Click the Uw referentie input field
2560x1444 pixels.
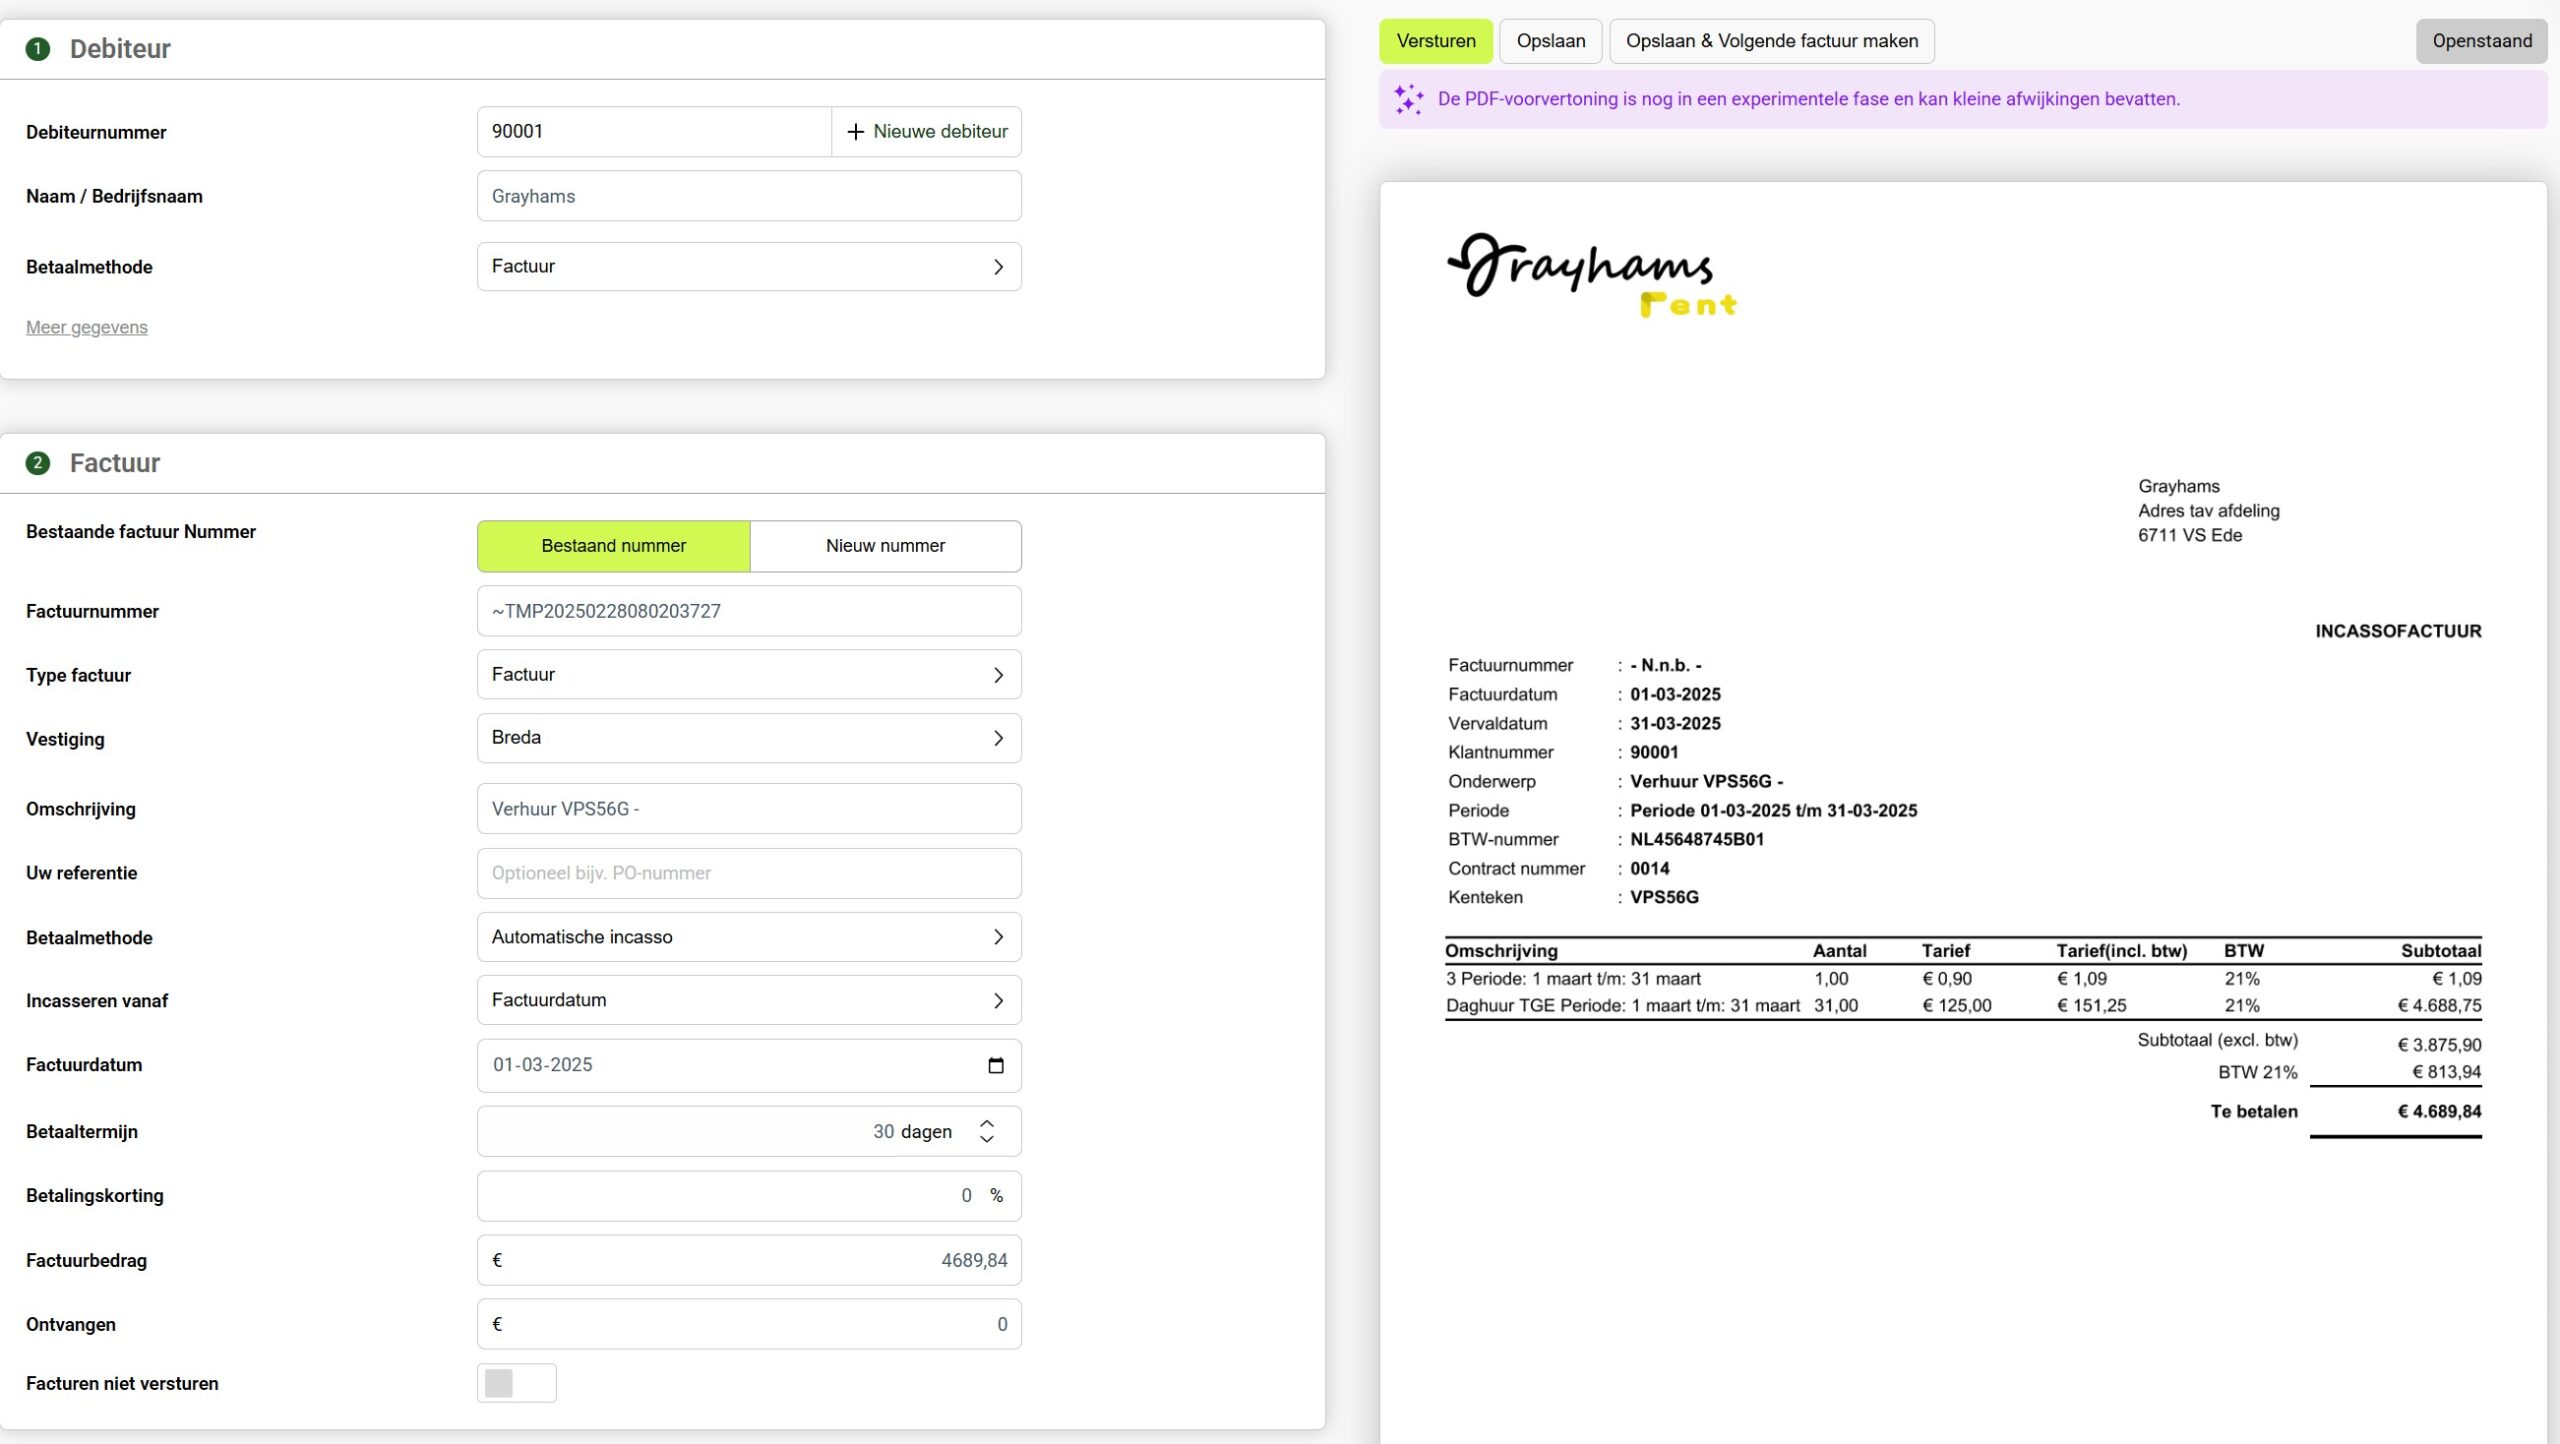748,873
